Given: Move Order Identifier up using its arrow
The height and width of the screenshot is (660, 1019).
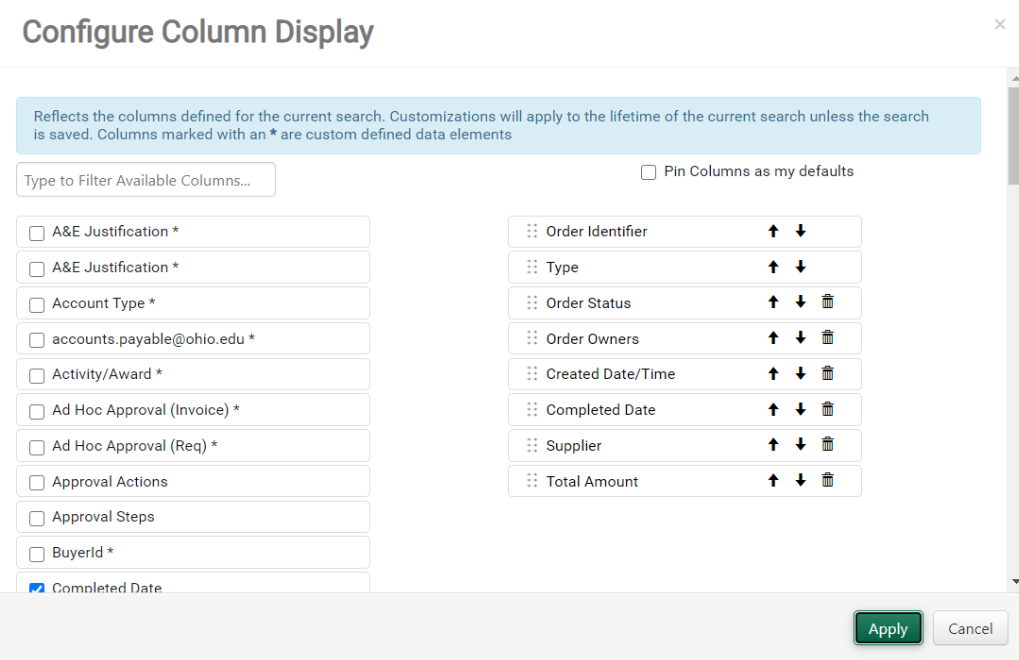Looking at the screenshot, I should tap(773, 230).
